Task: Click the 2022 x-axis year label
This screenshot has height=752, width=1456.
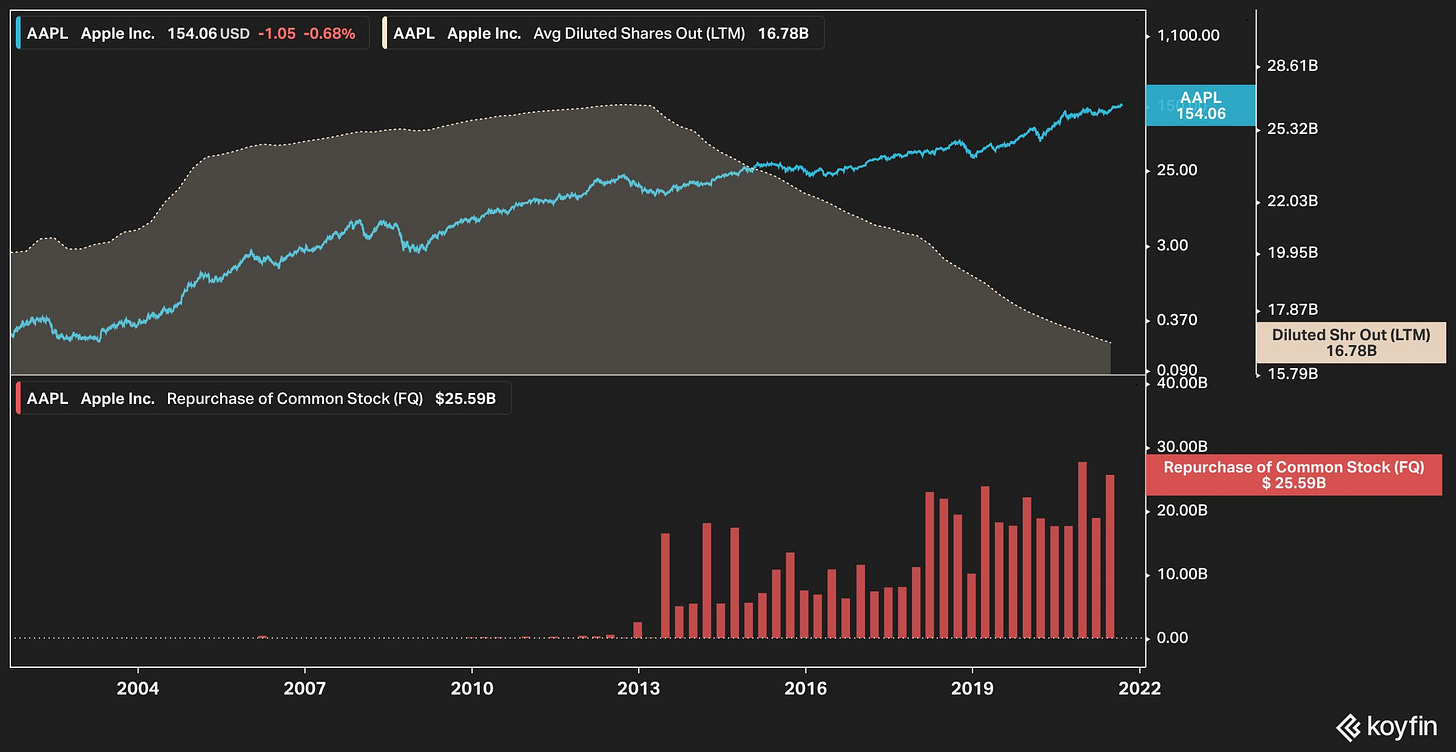Action: point(1139,689)
